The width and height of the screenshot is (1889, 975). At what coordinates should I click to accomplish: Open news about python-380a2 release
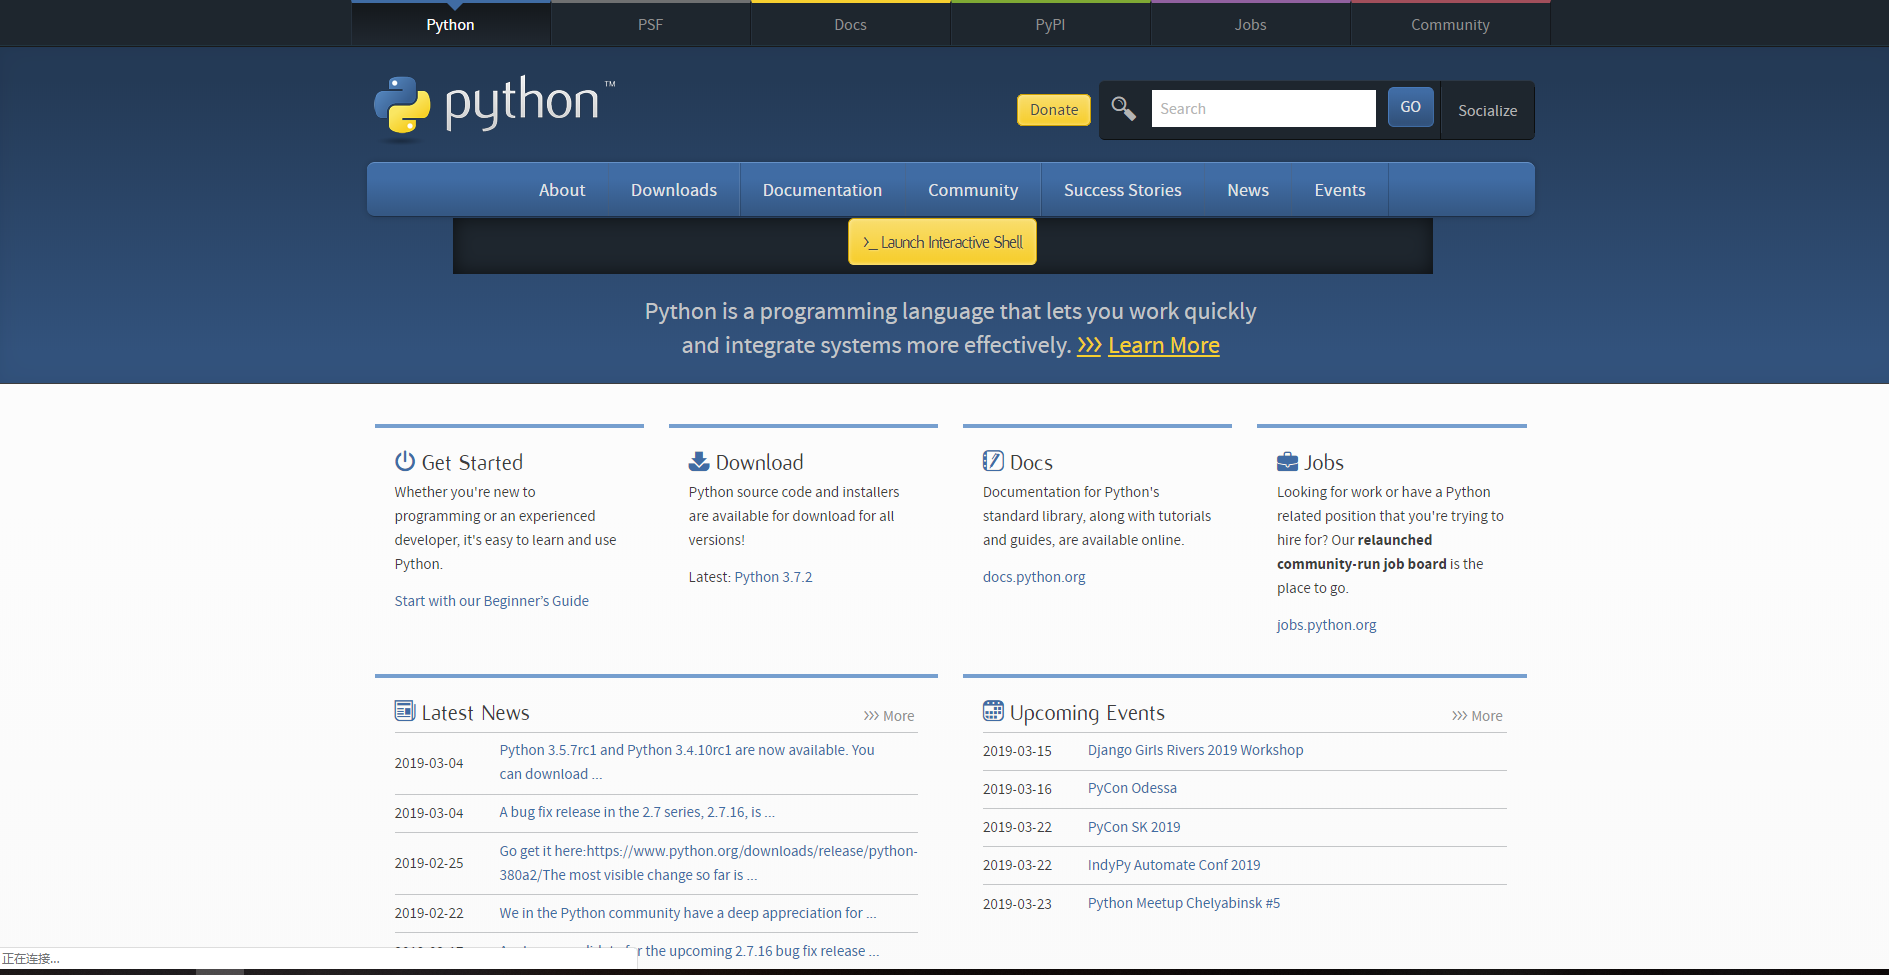(708, 863)
